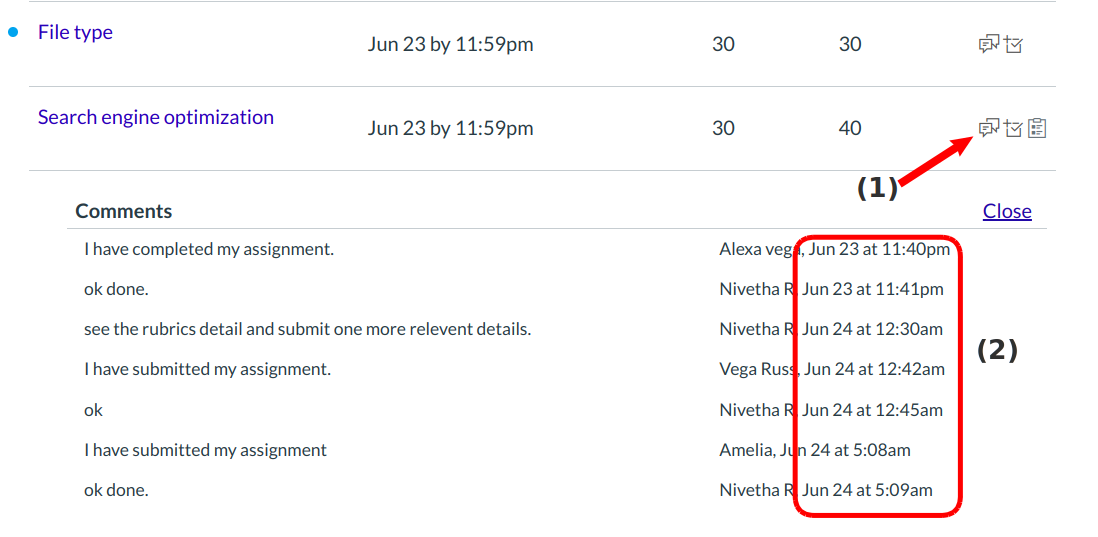Close the Comments section
The width and height of the screenshot is (1098, 537).
pos(1007,211)
